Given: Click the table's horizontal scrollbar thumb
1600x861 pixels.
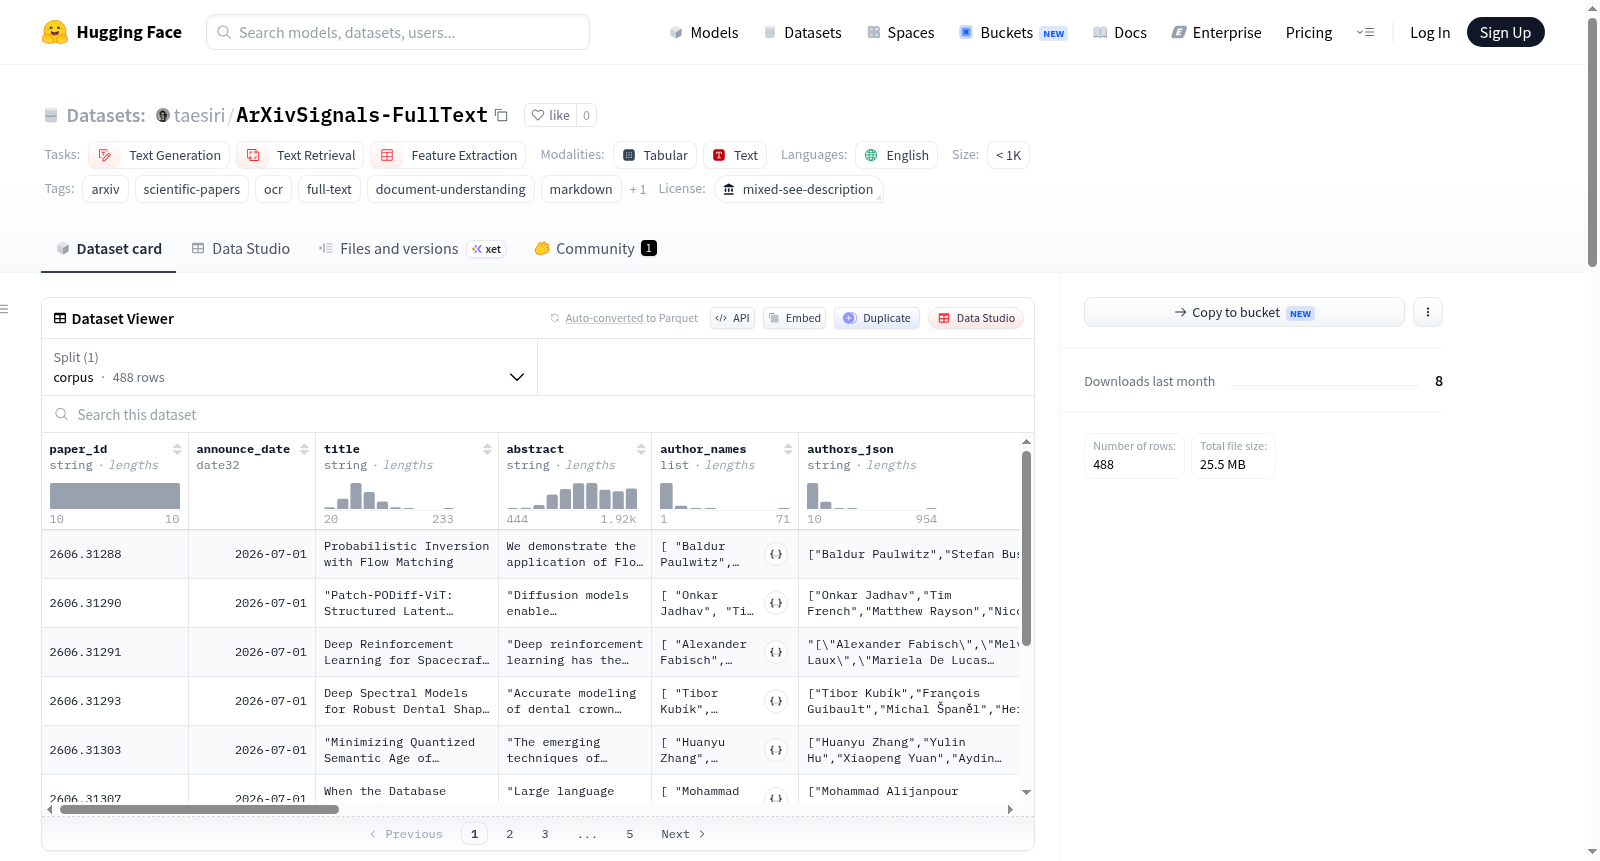Looking at the screenshot, I should click(199, 809).
